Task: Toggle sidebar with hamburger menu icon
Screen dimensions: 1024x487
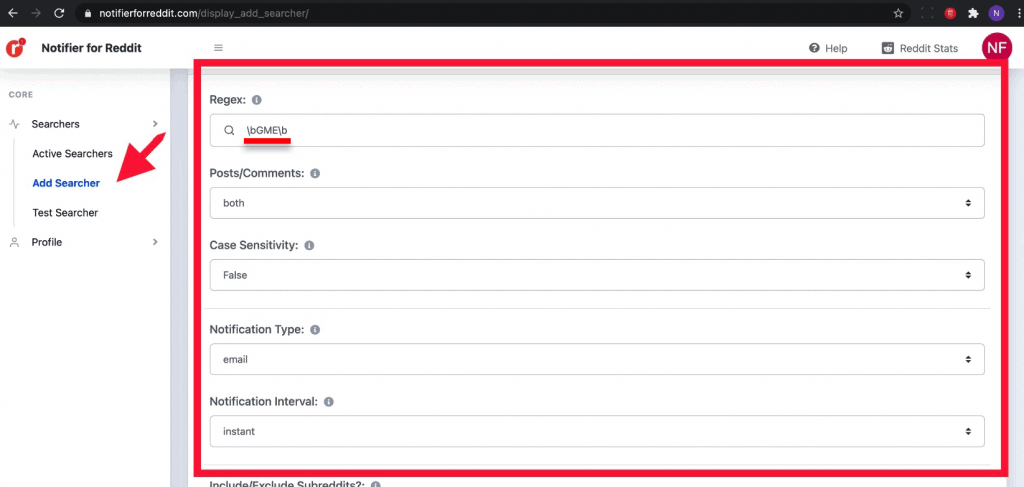Action: (x=219, y=48)
